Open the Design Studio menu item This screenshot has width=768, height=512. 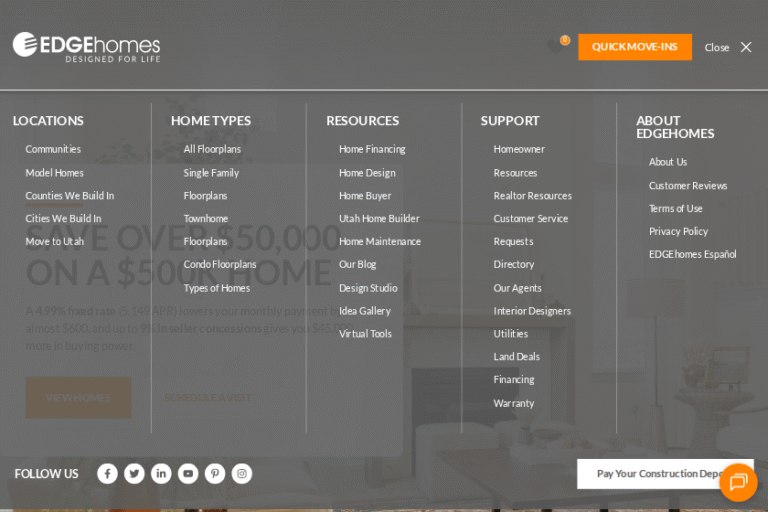click(x=368, y=288)
